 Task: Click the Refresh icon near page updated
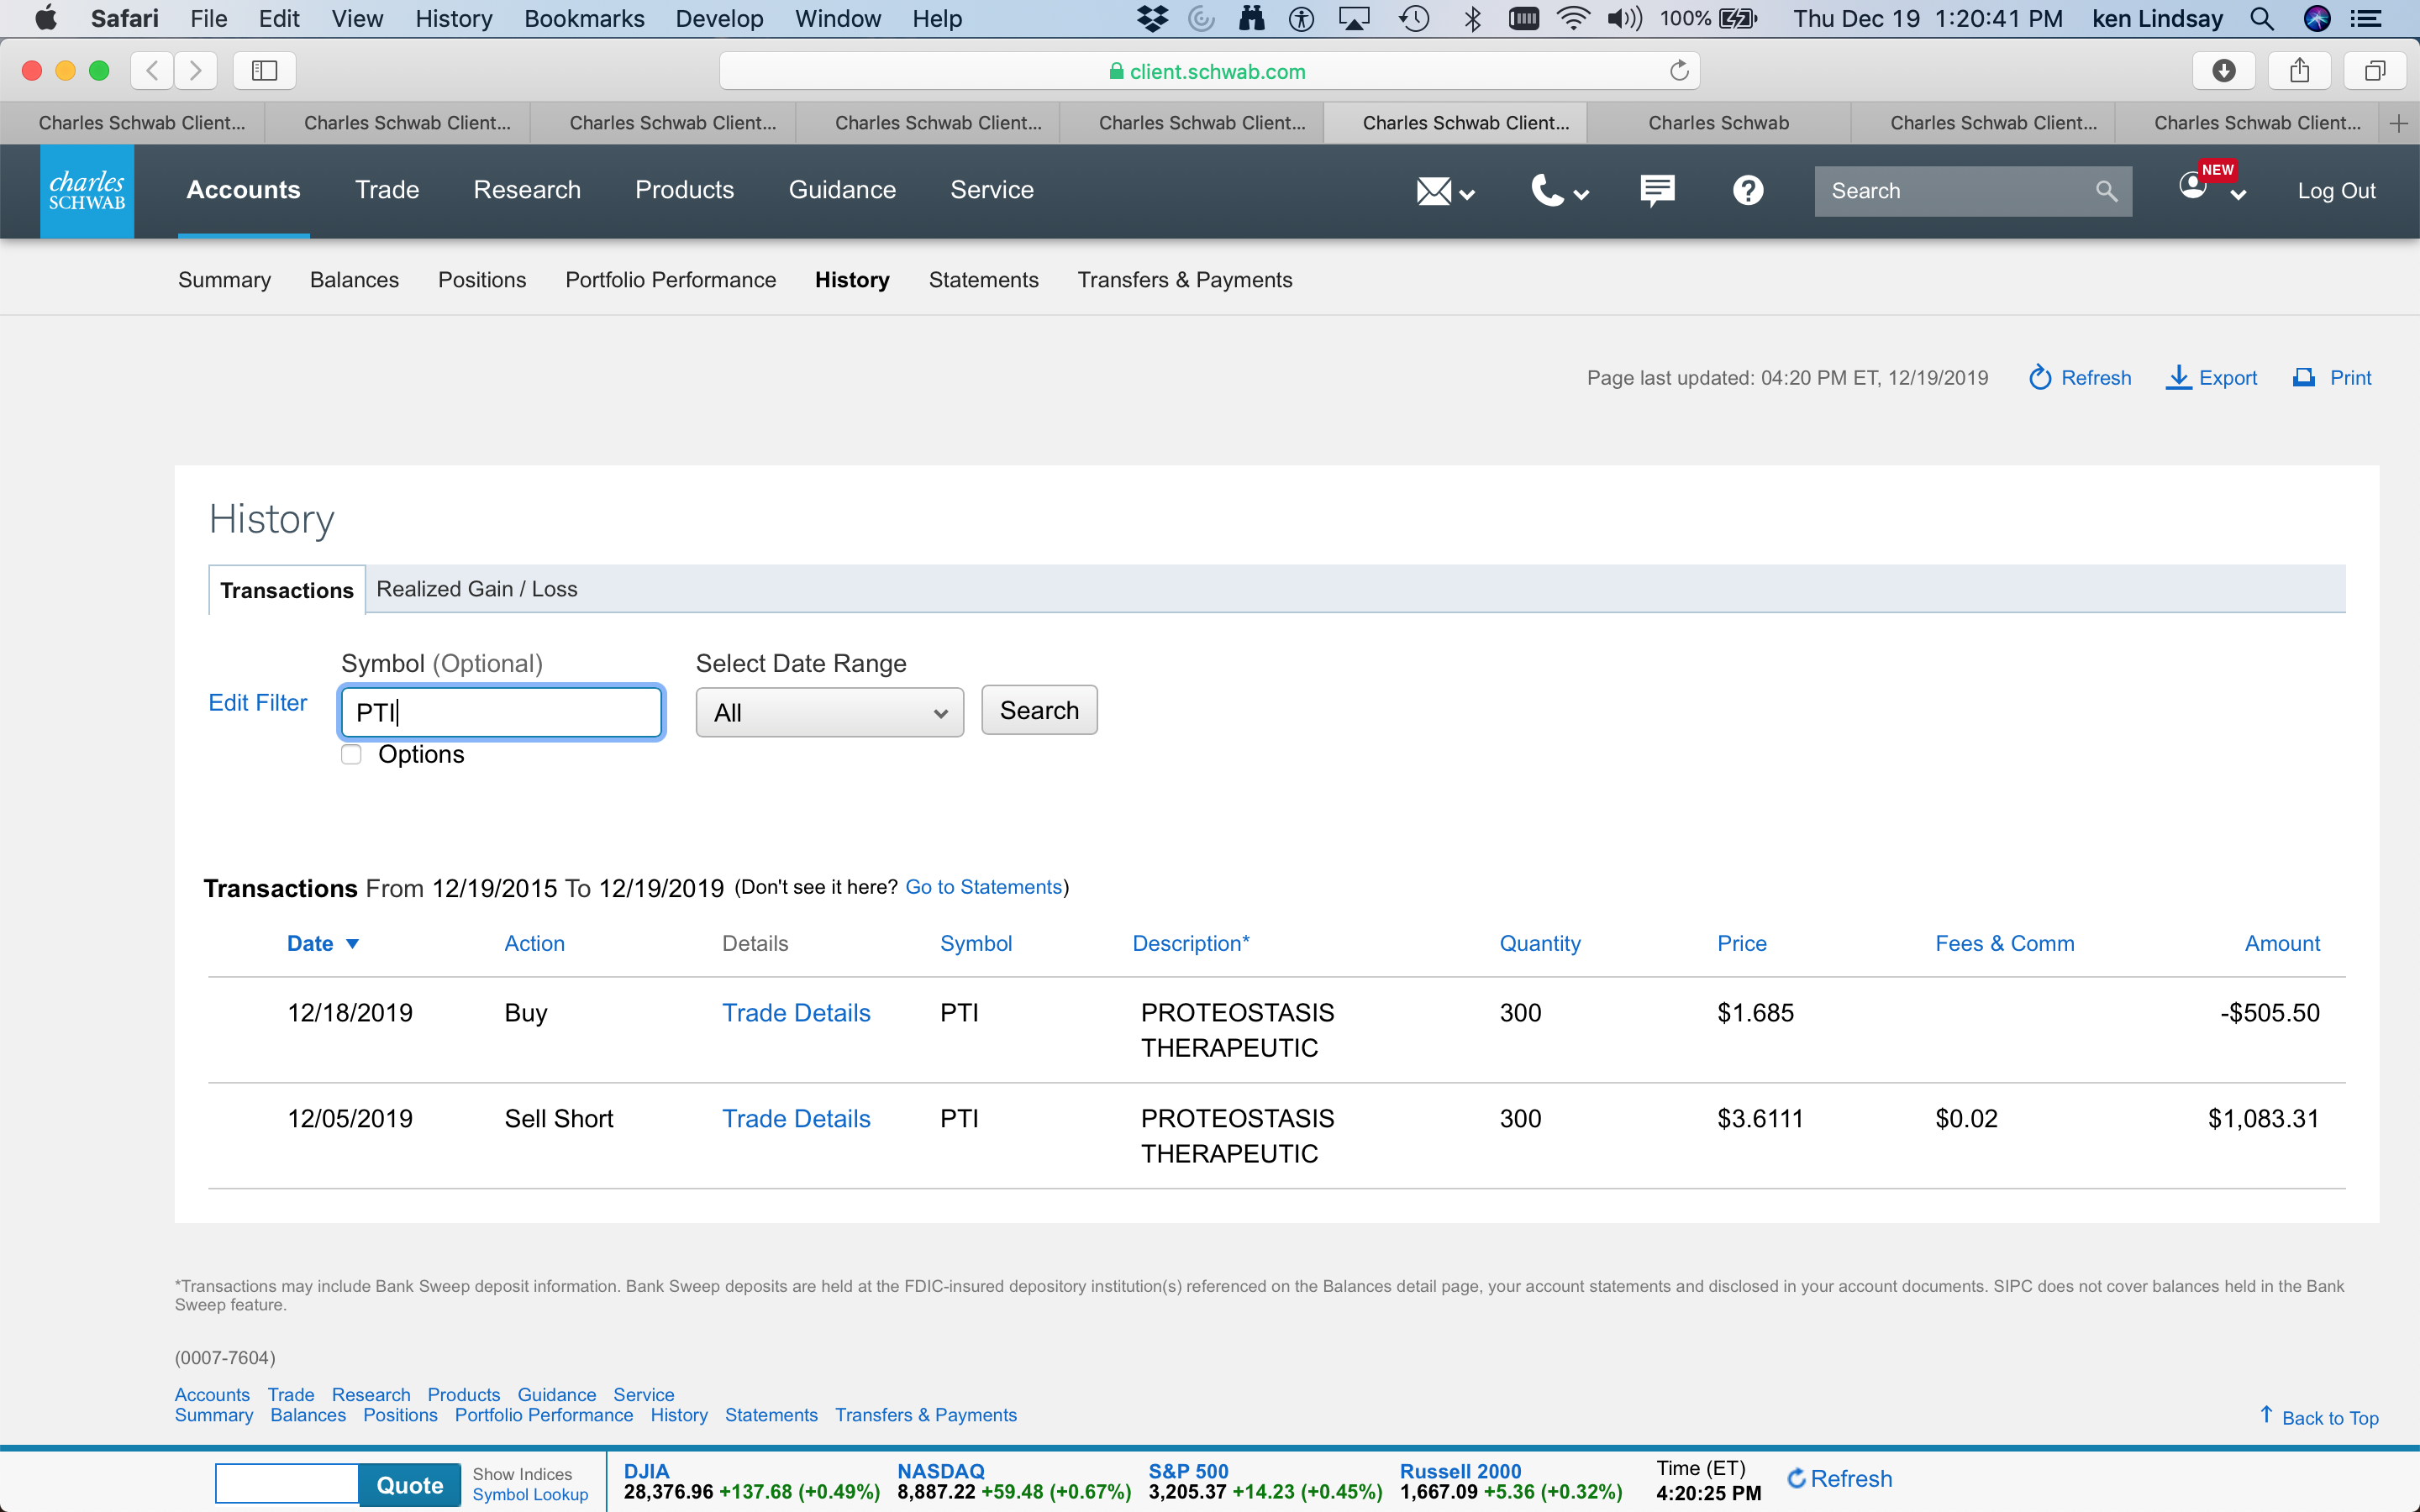(2040, 378)
